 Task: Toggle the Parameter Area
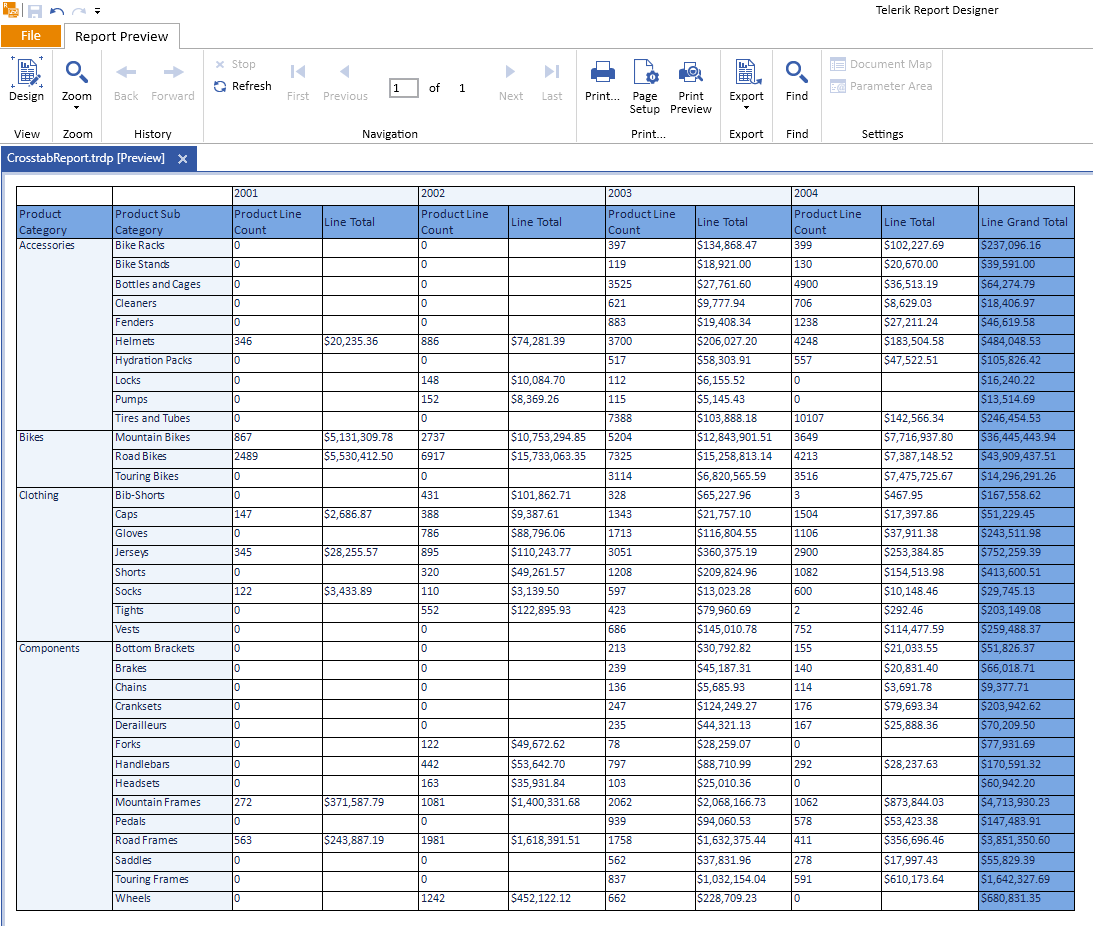click(x=881, y=84)
